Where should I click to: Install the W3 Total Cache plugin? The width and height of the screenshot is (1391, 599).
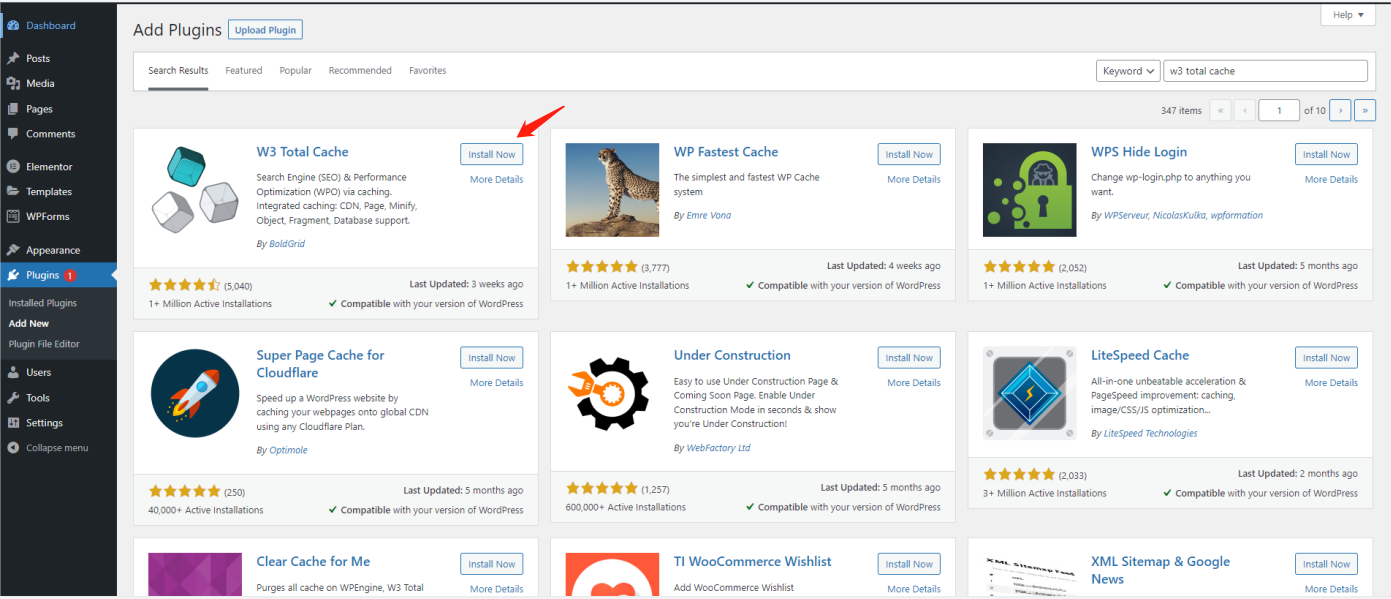coord(492,154)
